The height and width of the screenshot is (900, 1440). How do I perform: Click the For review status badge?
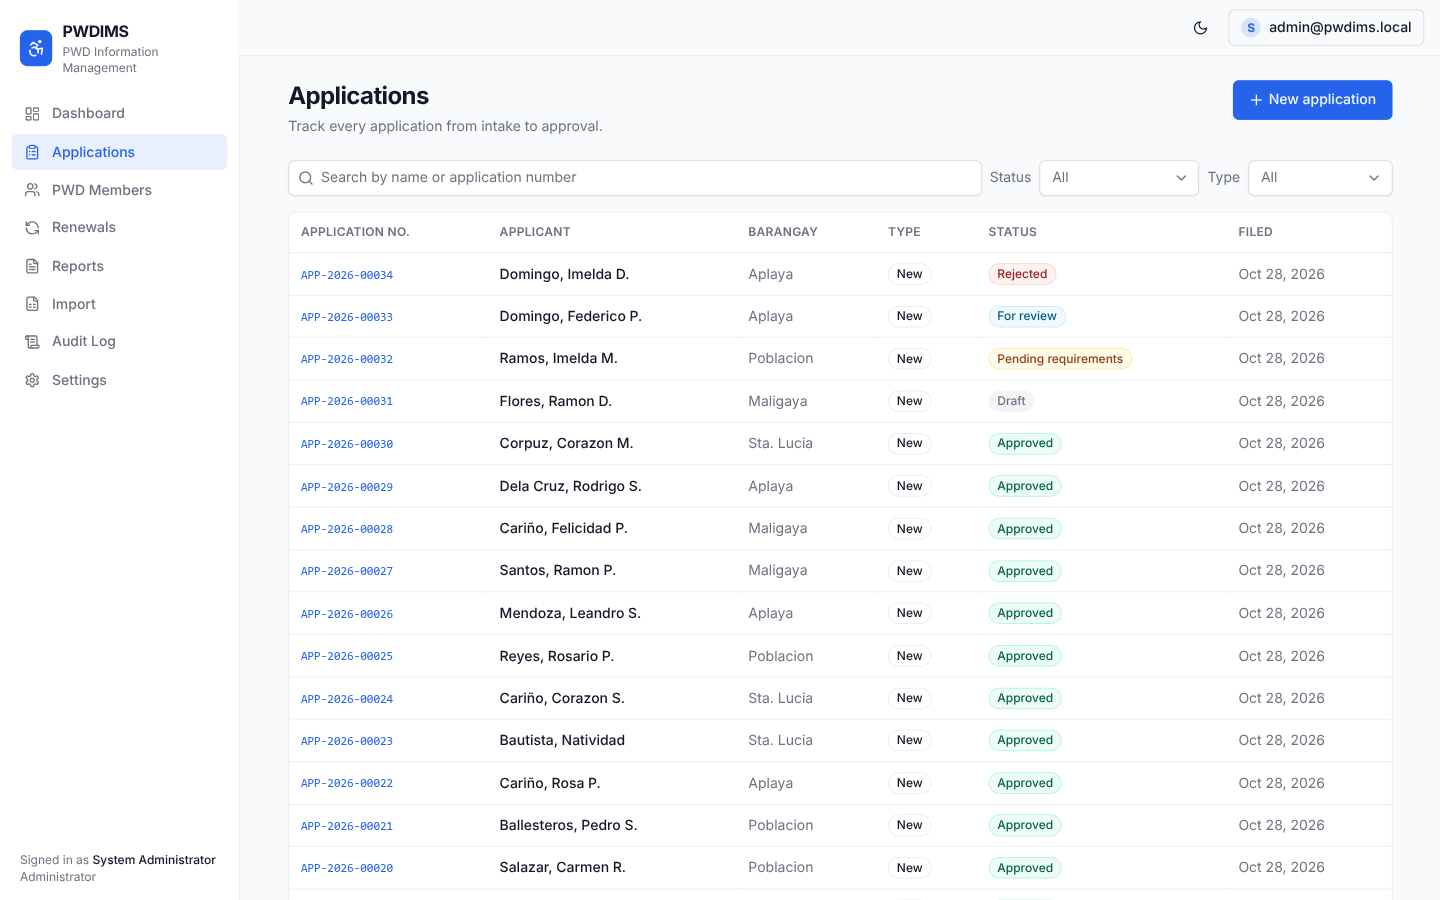(x=1027, y=316)
